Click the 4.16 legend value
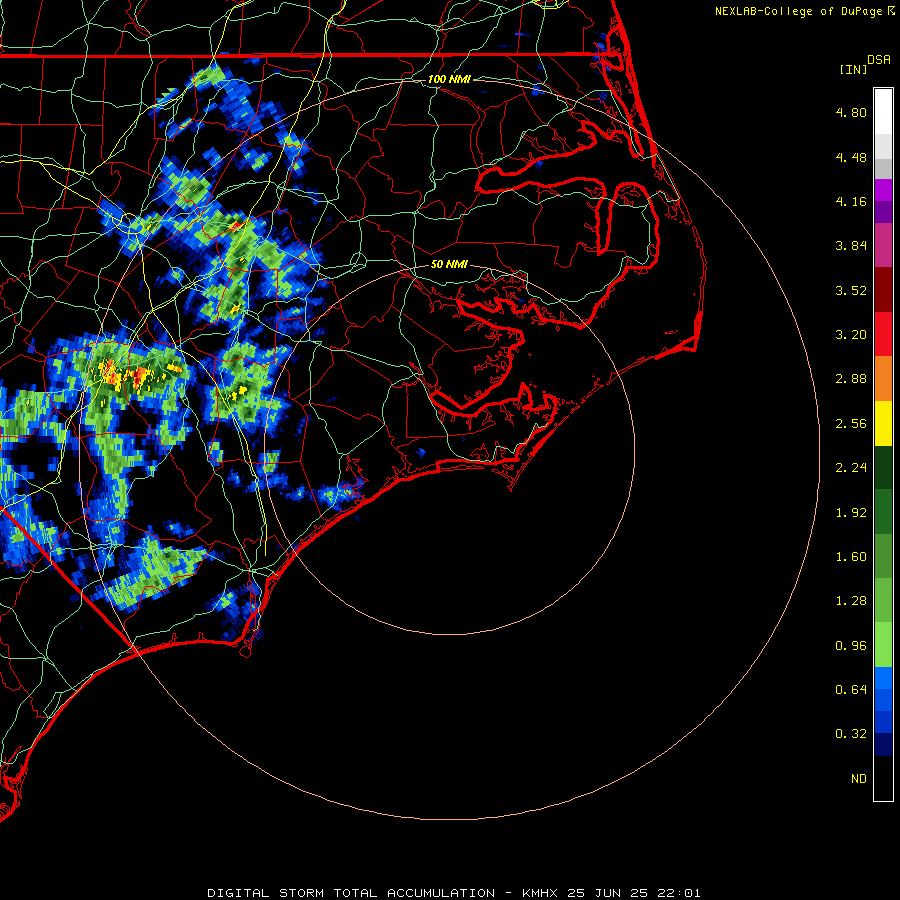 point(851,201)
